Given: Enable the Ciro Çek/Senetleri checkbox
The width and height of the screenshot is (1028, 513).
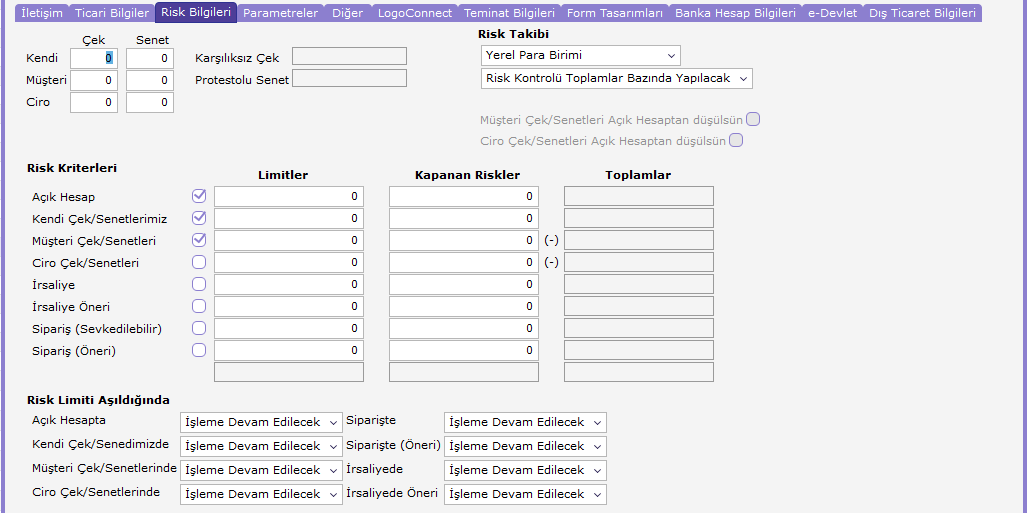Looking at the screenshot, I should 199,262.
